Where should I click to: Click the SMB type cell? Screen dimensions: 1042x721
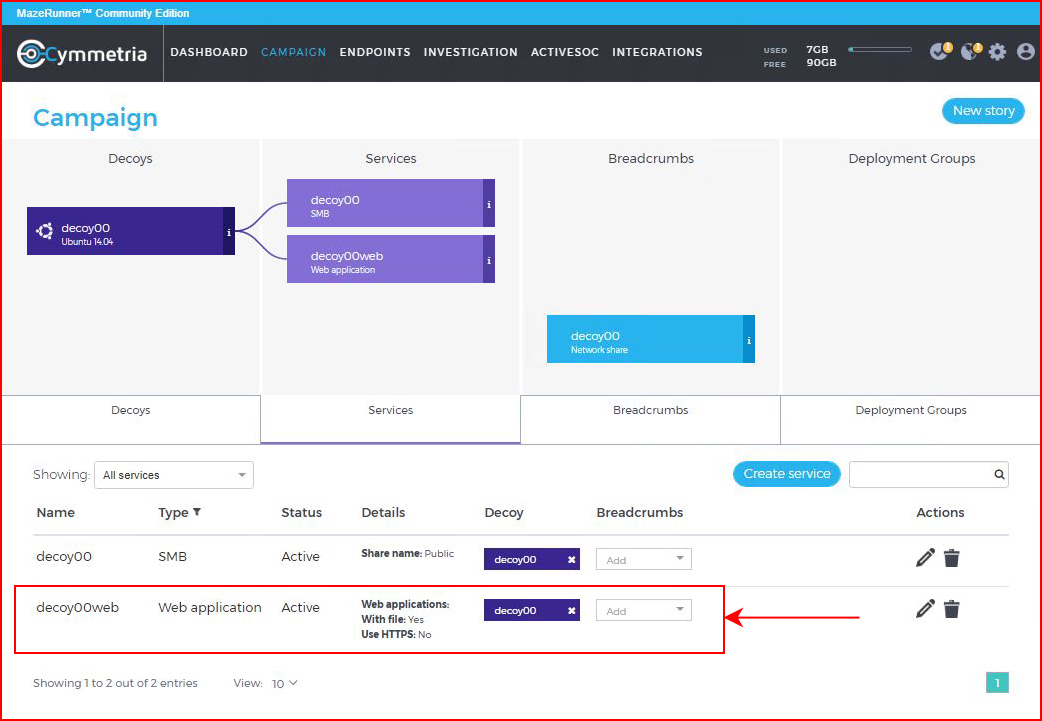click(x=173, y=557)
